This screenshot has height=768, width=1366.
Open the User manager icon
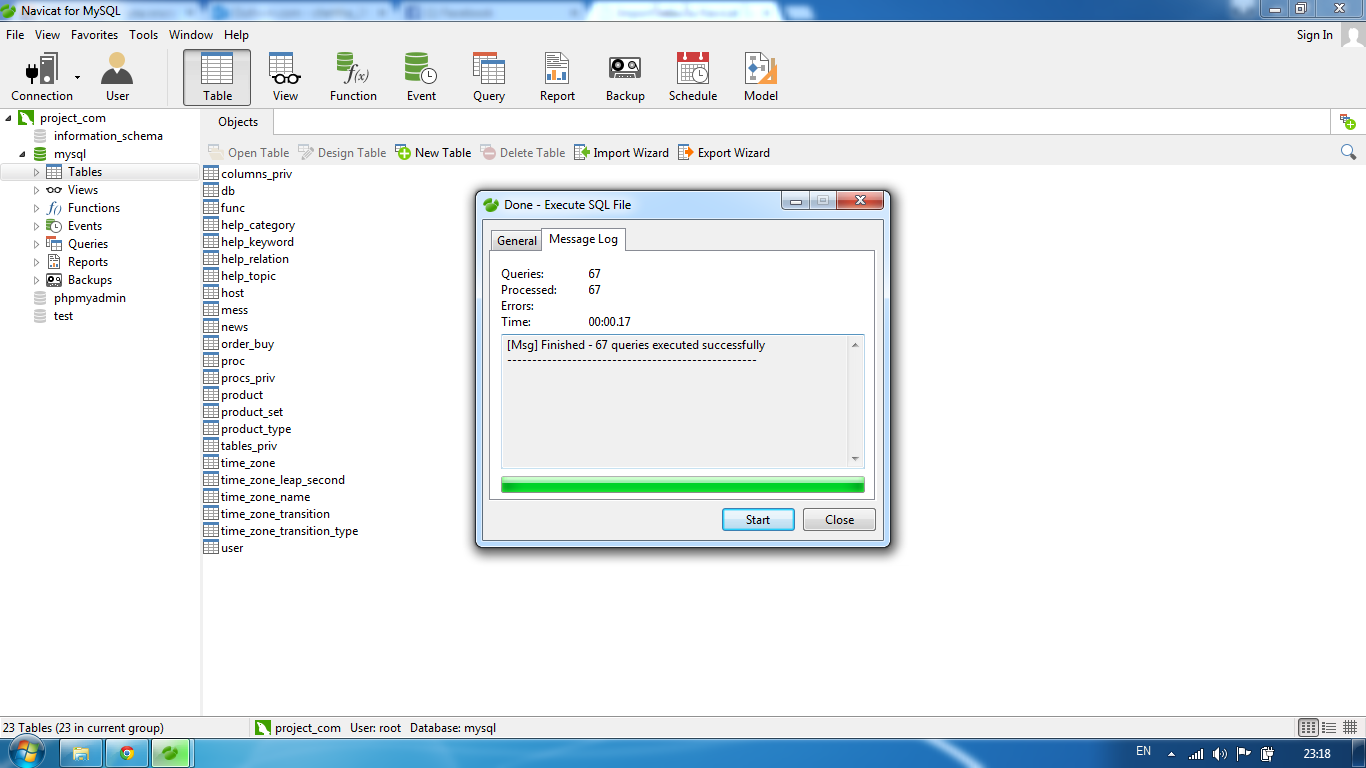117,78
